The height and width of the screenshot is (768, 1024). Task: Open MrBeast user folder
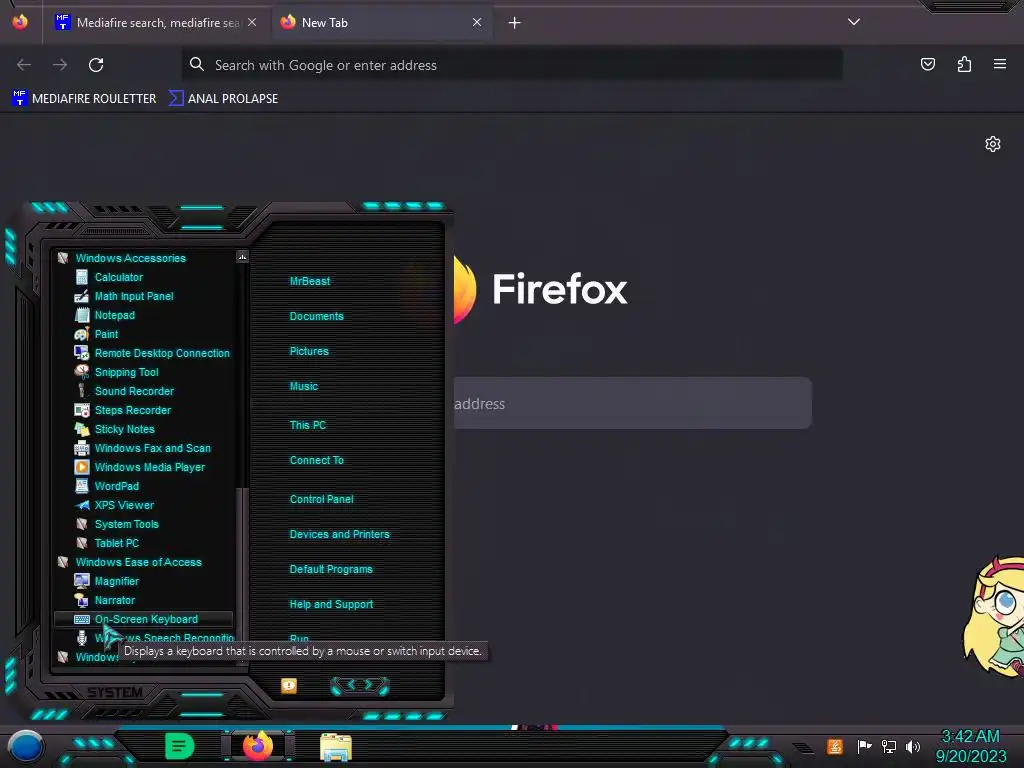point(310,281)
